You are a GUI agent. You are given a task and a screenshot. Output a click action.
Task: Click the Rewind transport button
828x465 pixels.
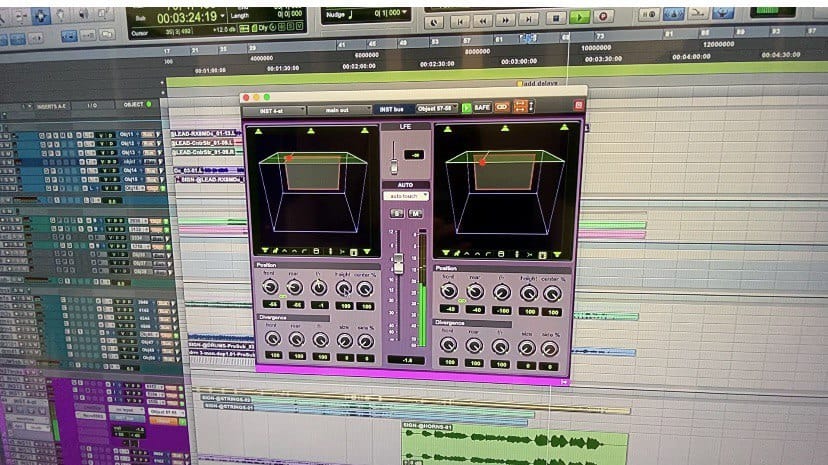point(483,18)
